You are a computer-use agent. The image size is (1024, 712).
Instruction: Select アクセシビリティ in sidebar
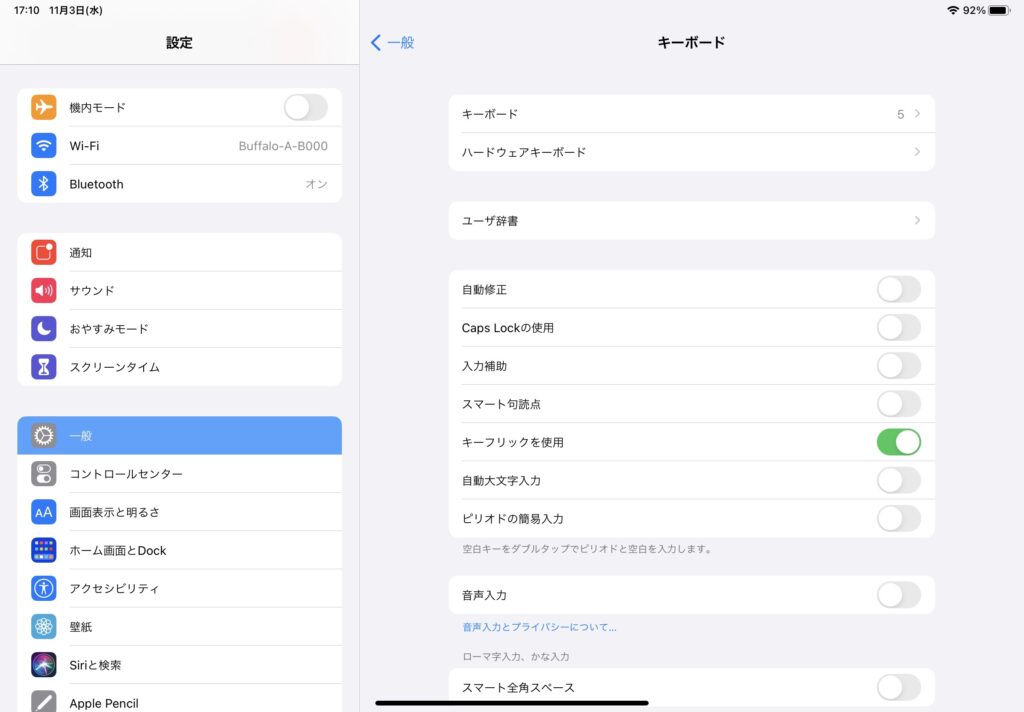pos(179,589)
